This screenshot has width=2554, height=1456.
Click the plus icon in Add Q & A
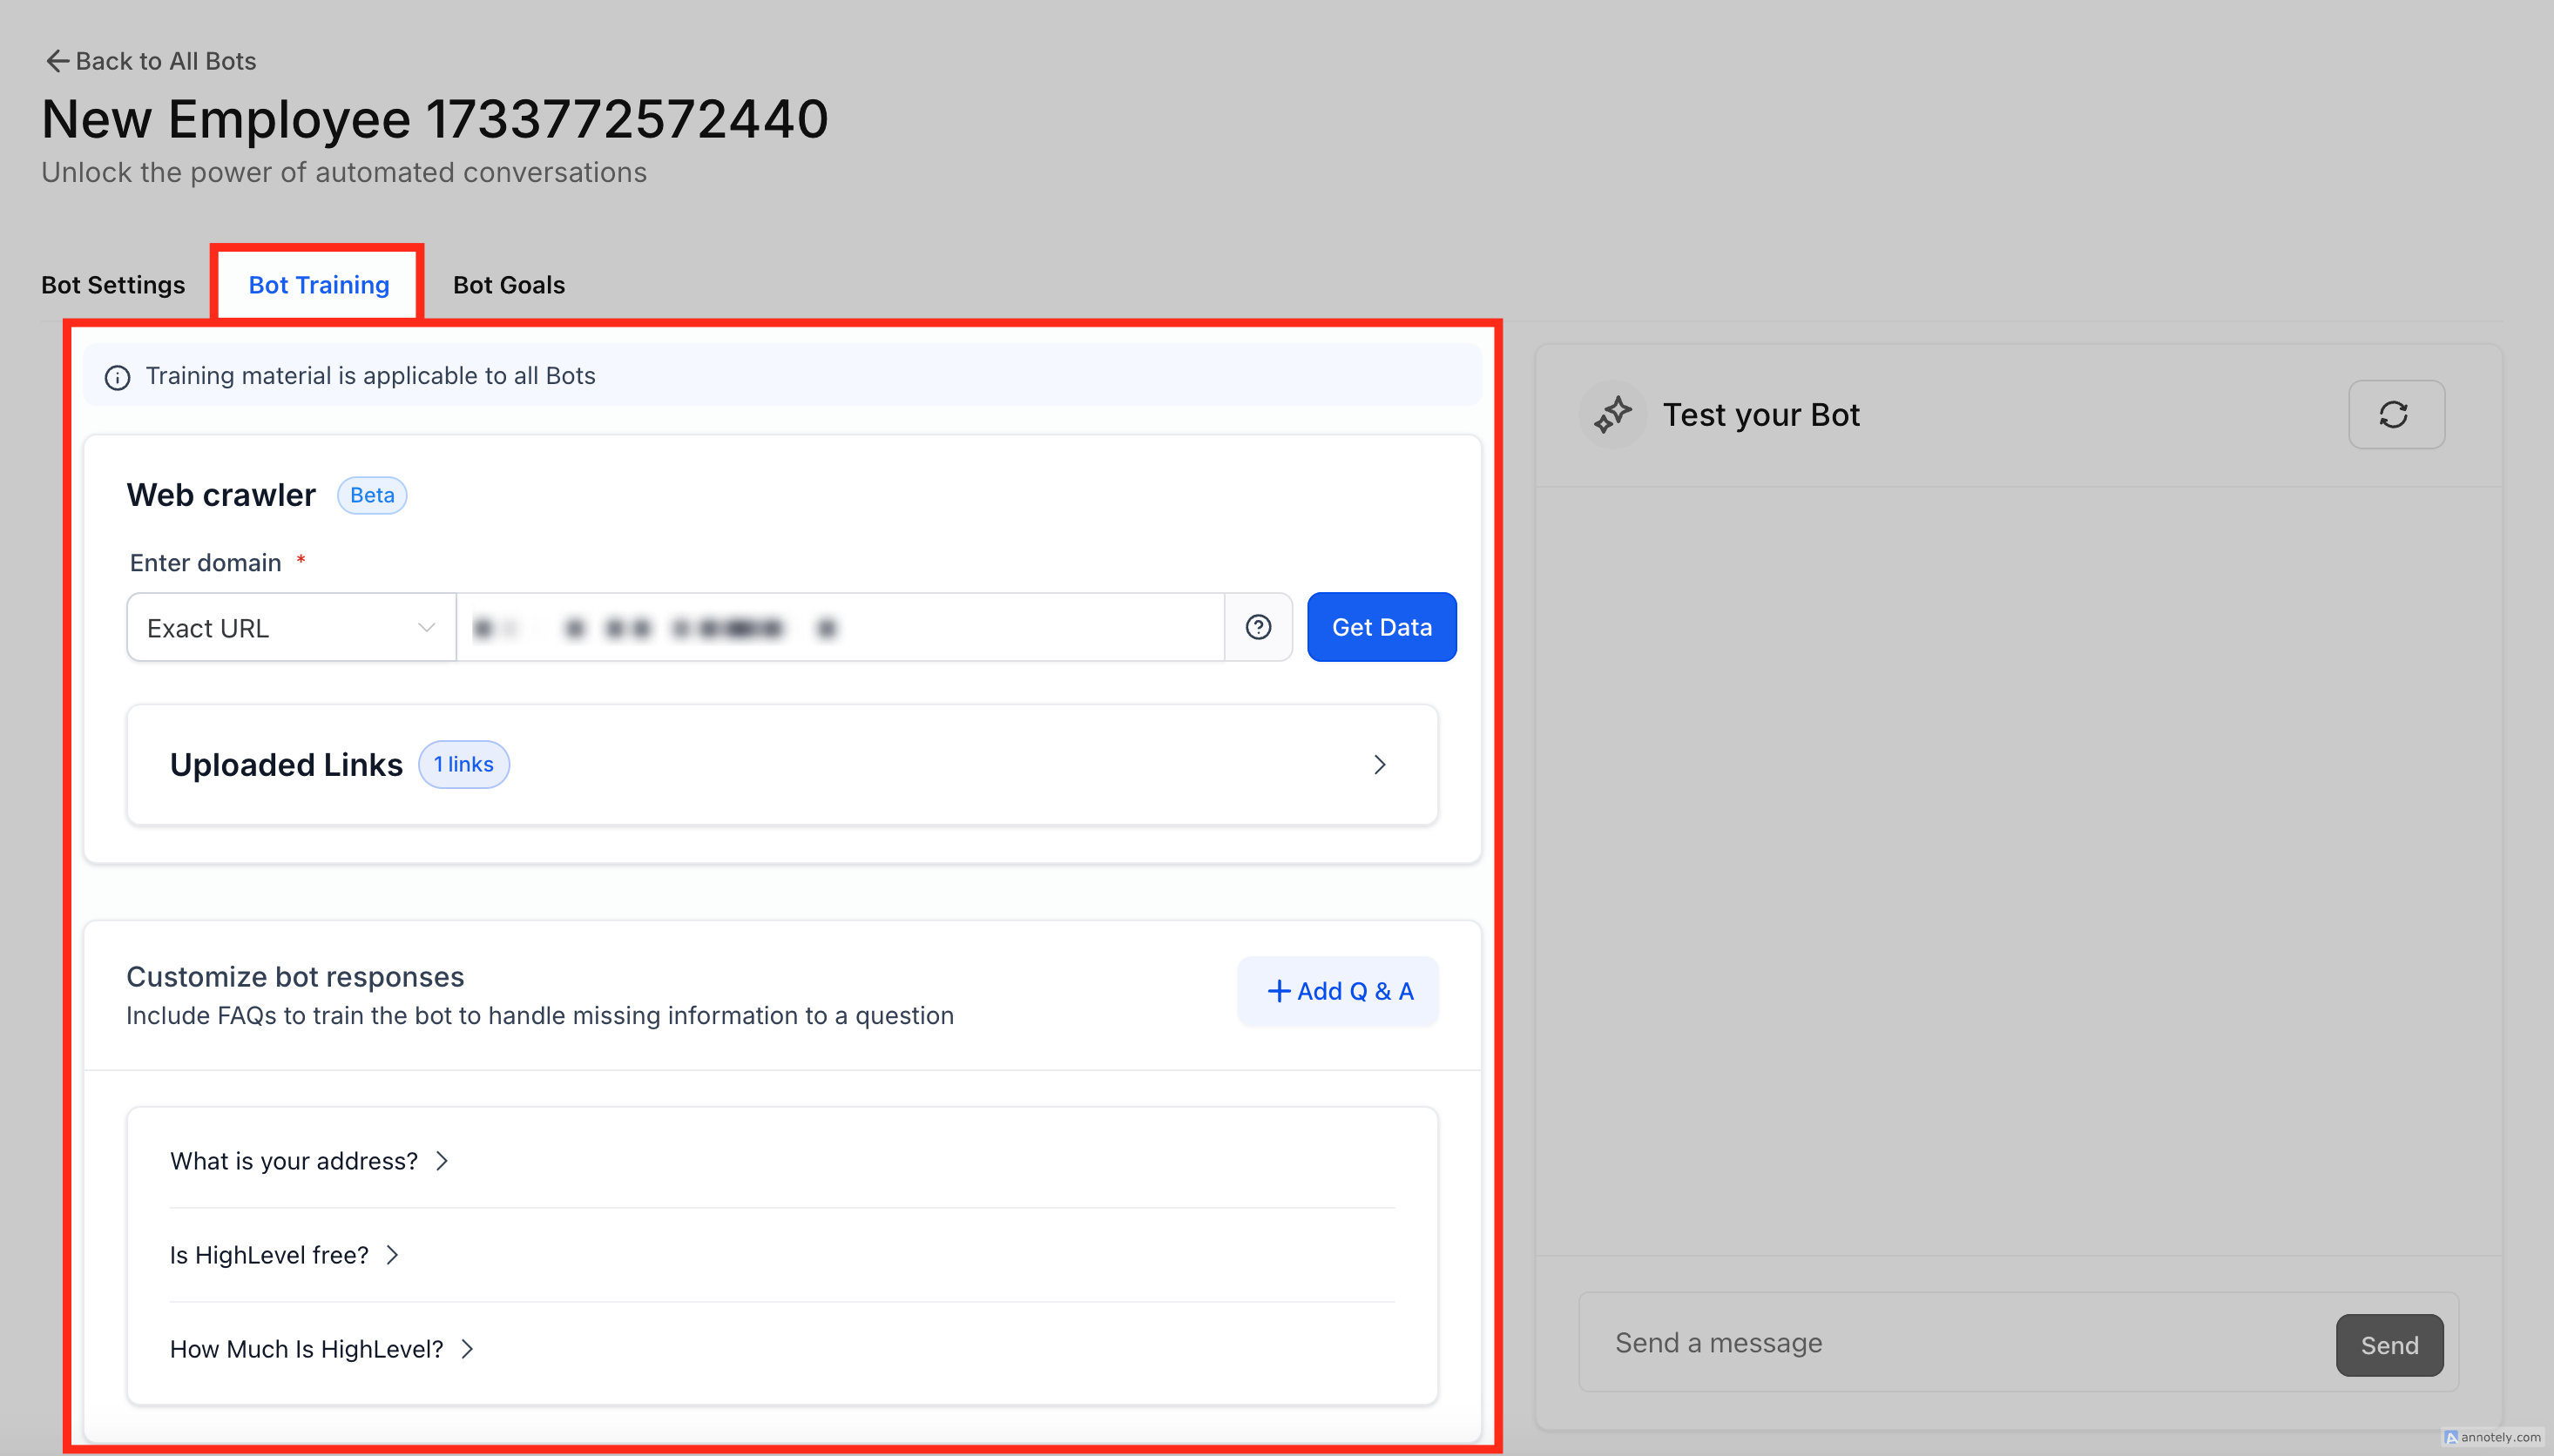[1278, 991]
